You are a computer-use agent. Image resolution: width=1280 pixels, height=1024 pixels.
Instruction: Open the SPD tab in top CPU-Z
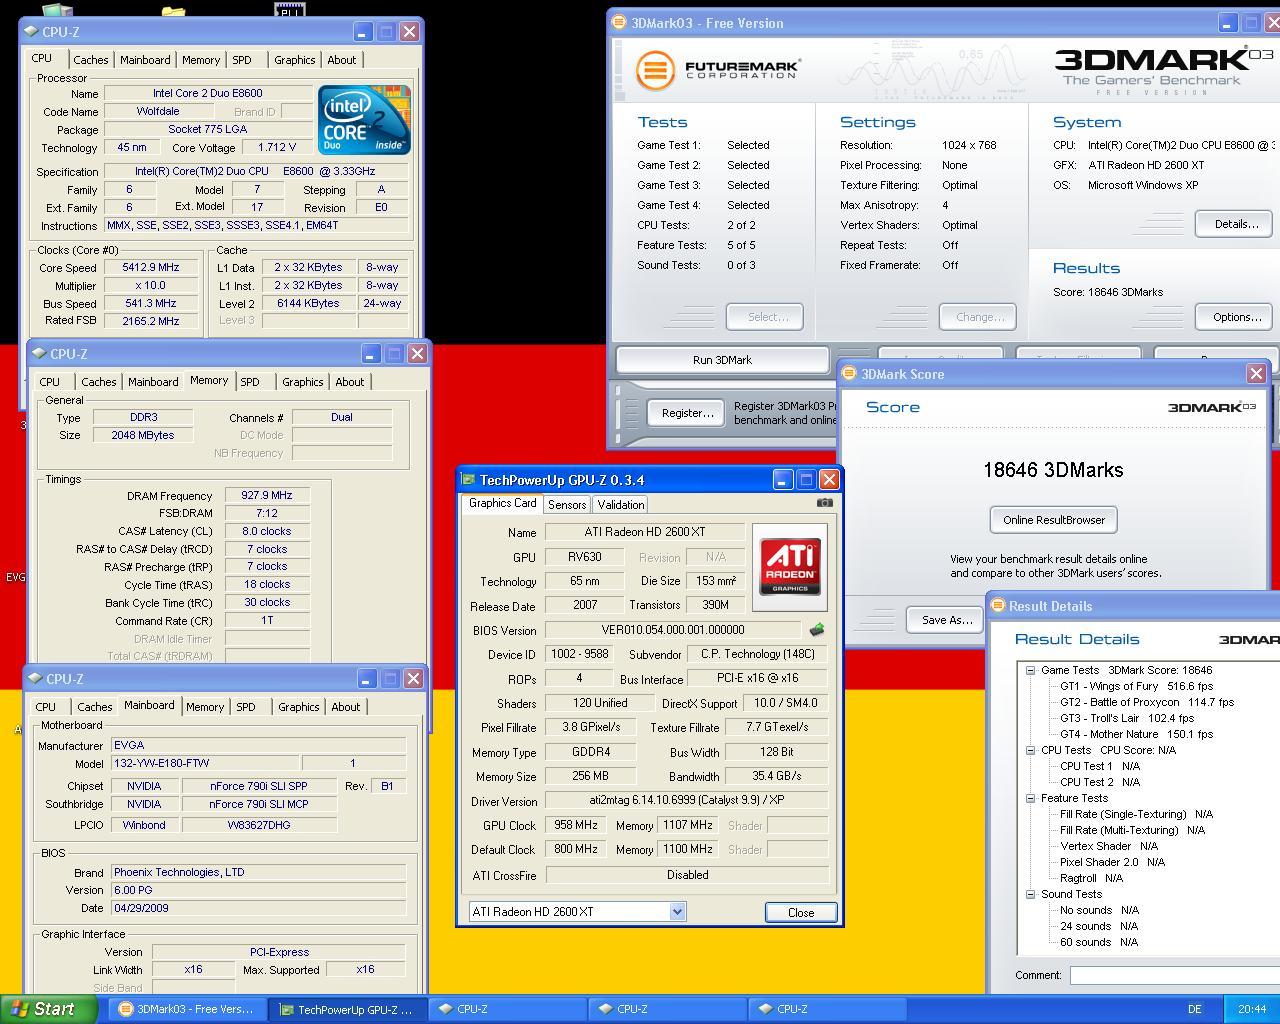pyautogui.click(x=242, y=60)
